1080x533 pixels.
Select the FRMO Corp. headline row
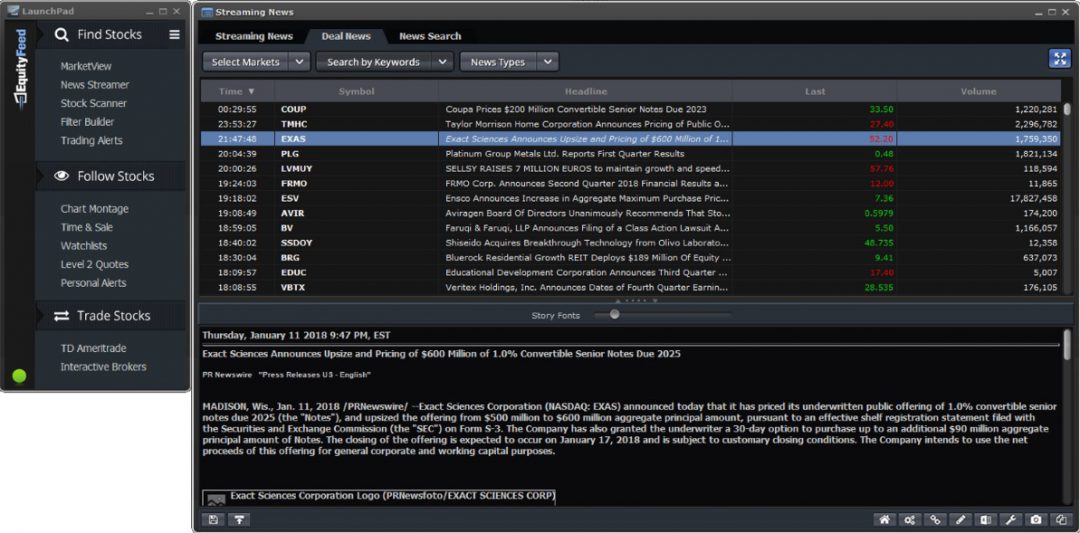631,183
